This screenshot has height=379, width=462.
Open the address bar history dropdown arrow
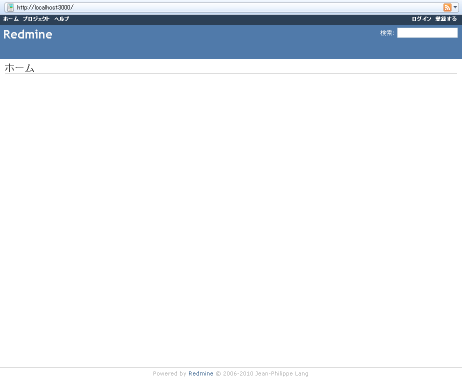[455, 7]
